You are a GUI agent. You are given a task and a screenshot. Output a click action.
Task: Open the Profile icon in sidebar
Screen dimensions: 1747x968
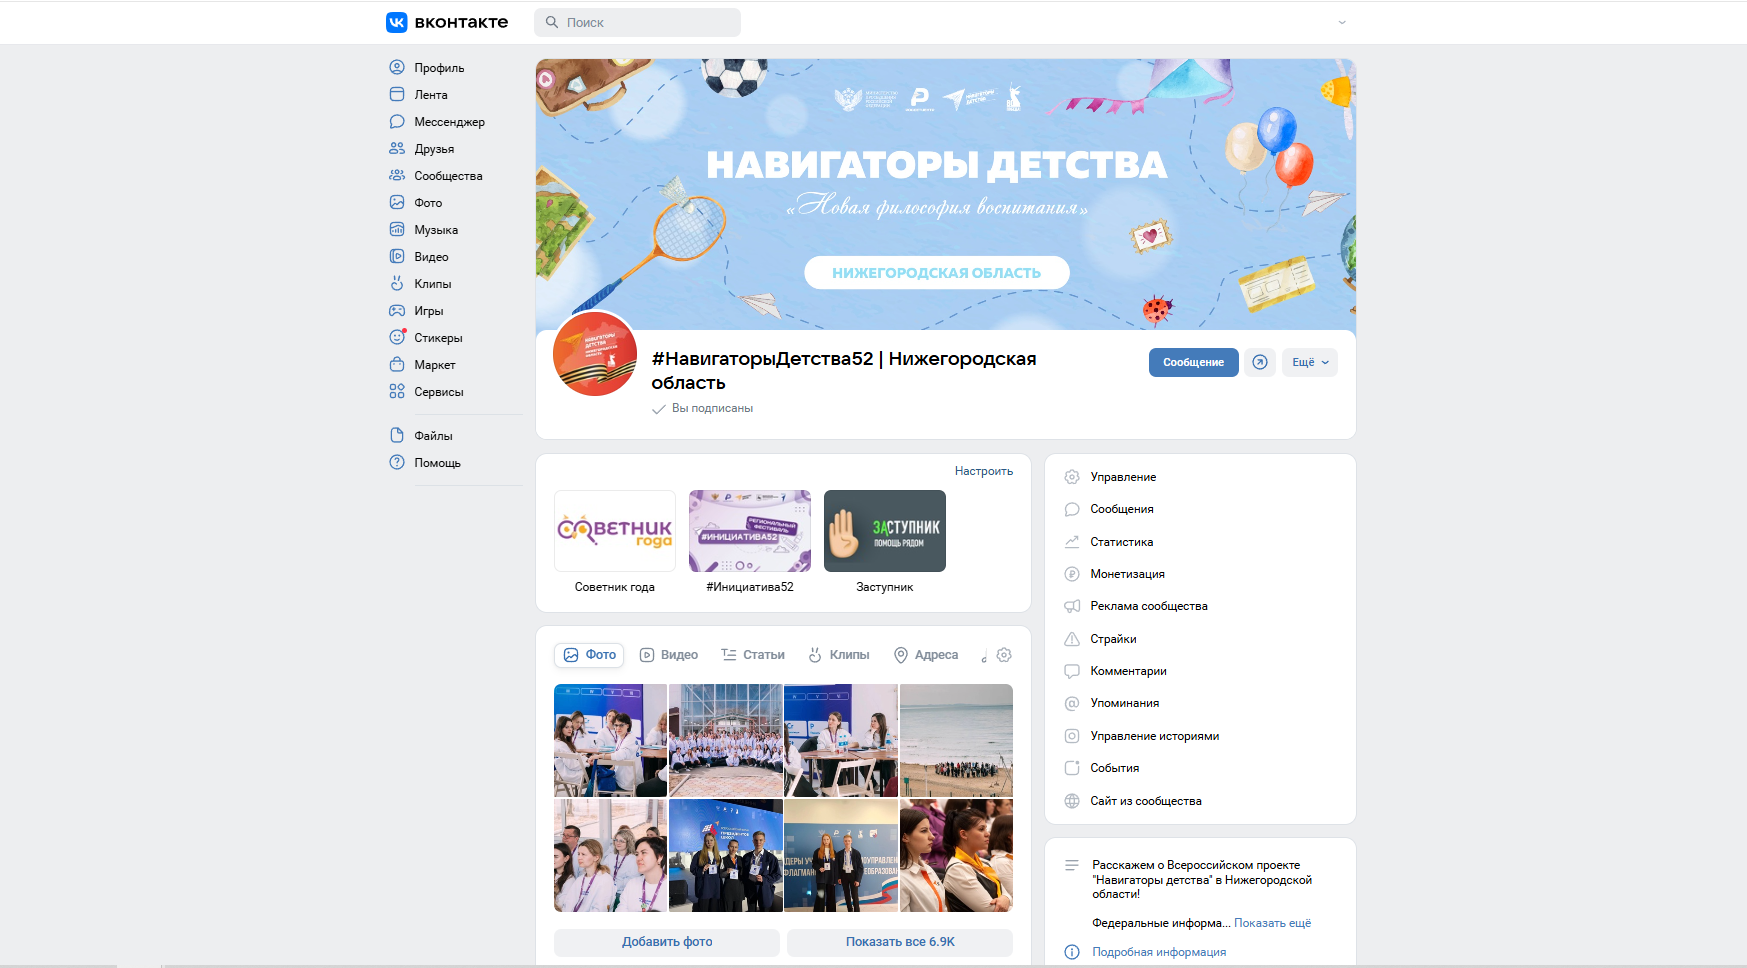(397, 67)
